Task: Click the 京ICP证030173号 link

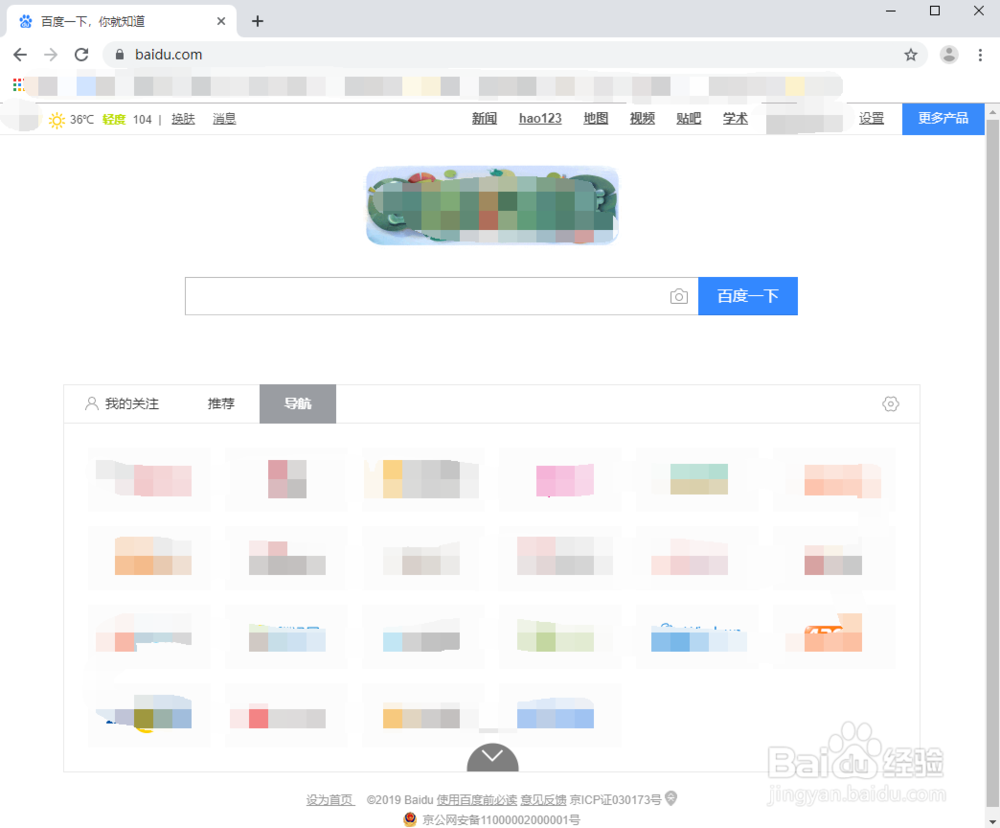Action: (x=615, y=800)
